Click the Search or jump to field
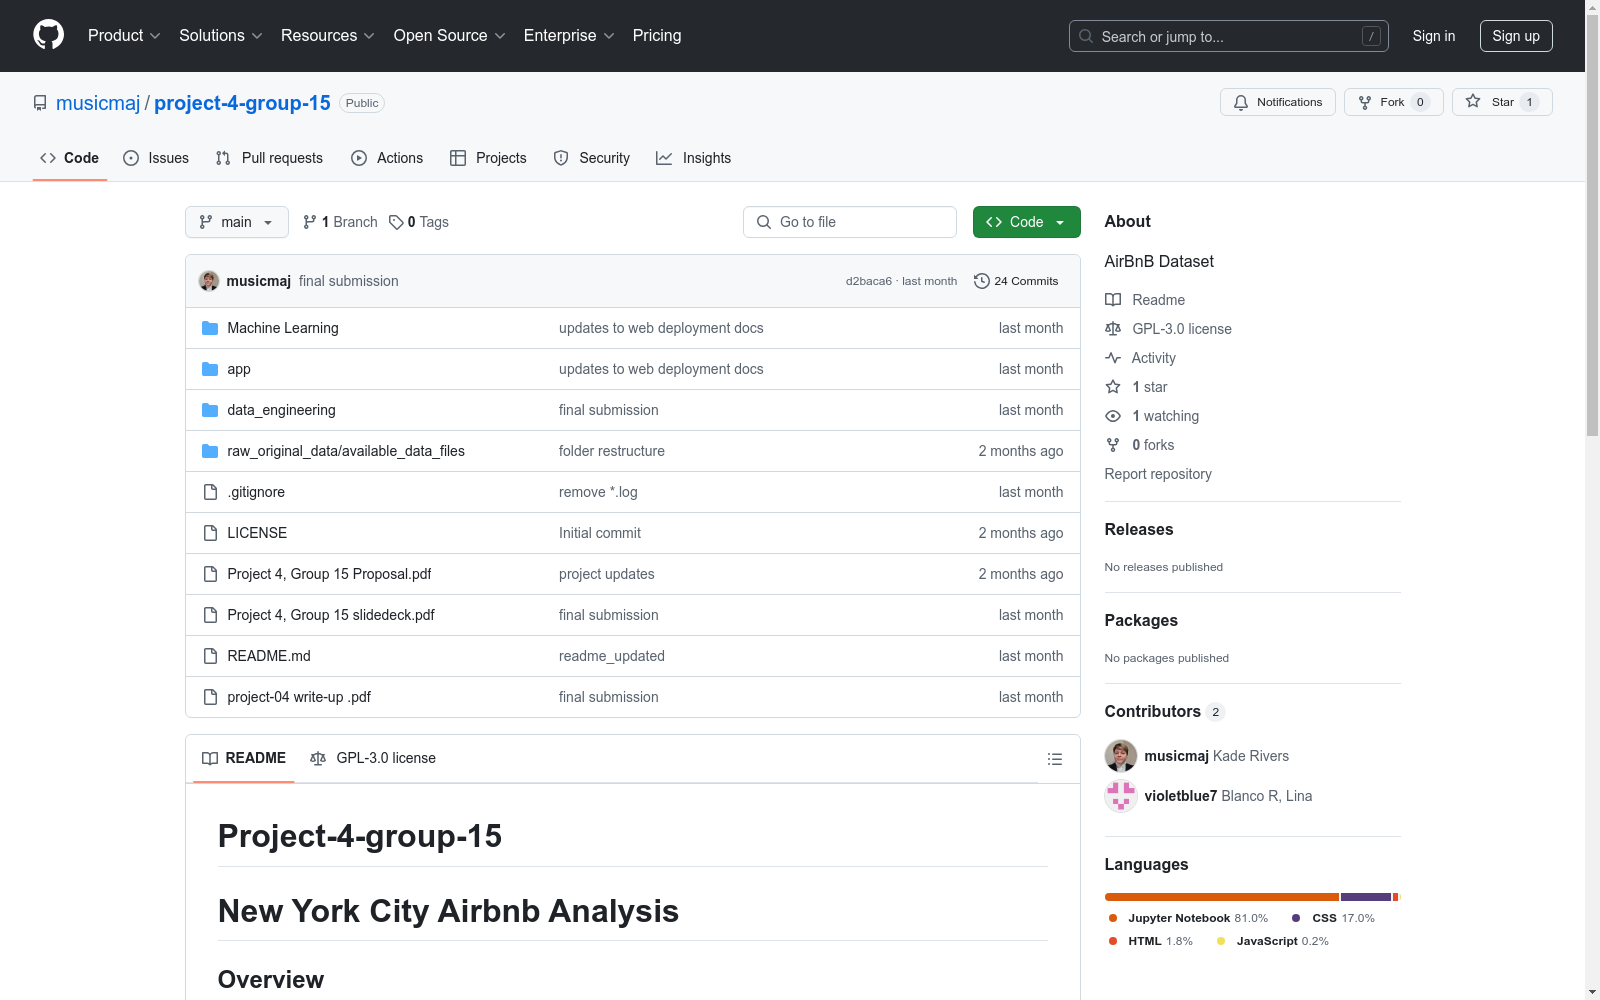 pyautogui.click(x=1229, y=36)
